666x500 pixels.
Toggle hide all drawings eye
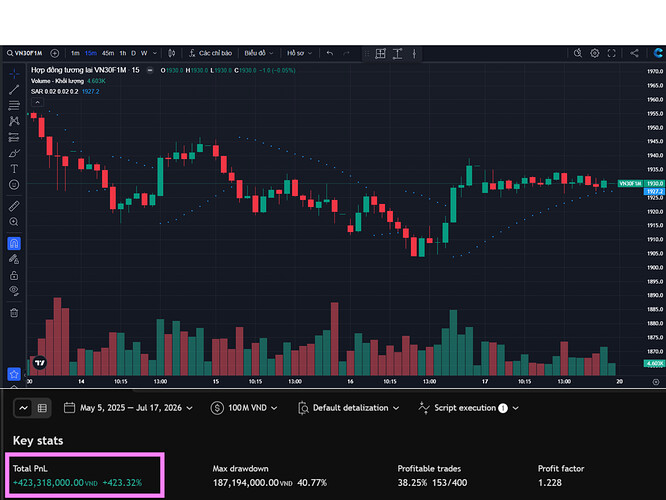coord(14,291)
